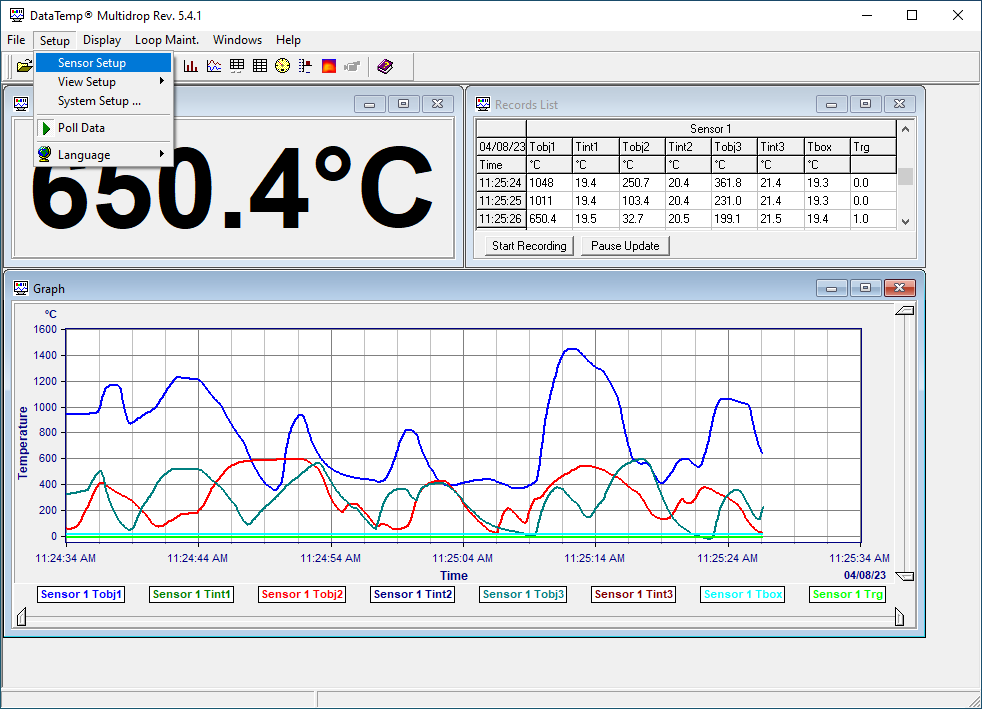982x709 pixels.
Task: Open the thermal image view icon
Action: pyautogui.click(x=329, y=66)
